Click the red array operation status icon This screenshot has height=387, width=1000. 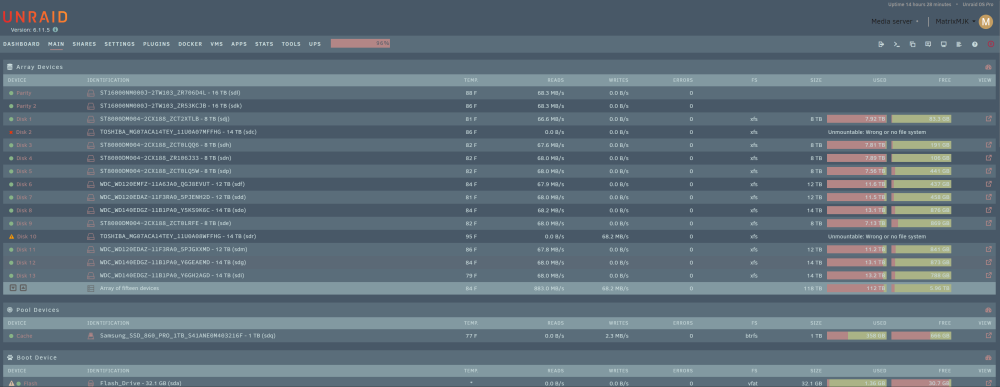click(x=990, y=44)
